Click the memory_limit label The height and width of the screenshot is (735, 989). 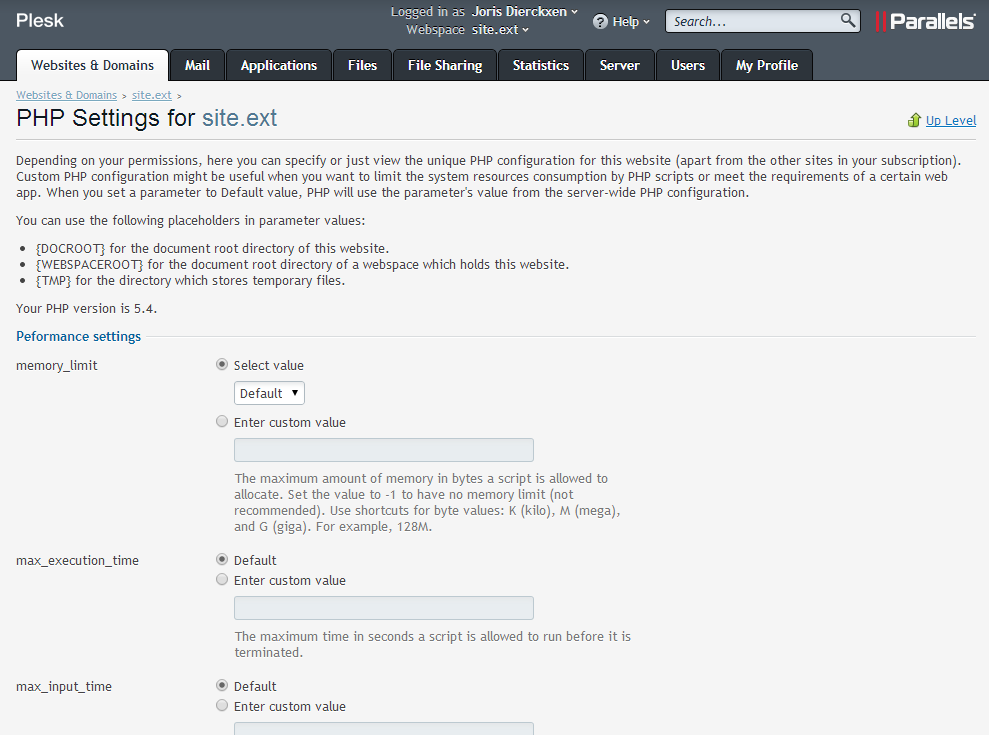click(x=57, y=365)
